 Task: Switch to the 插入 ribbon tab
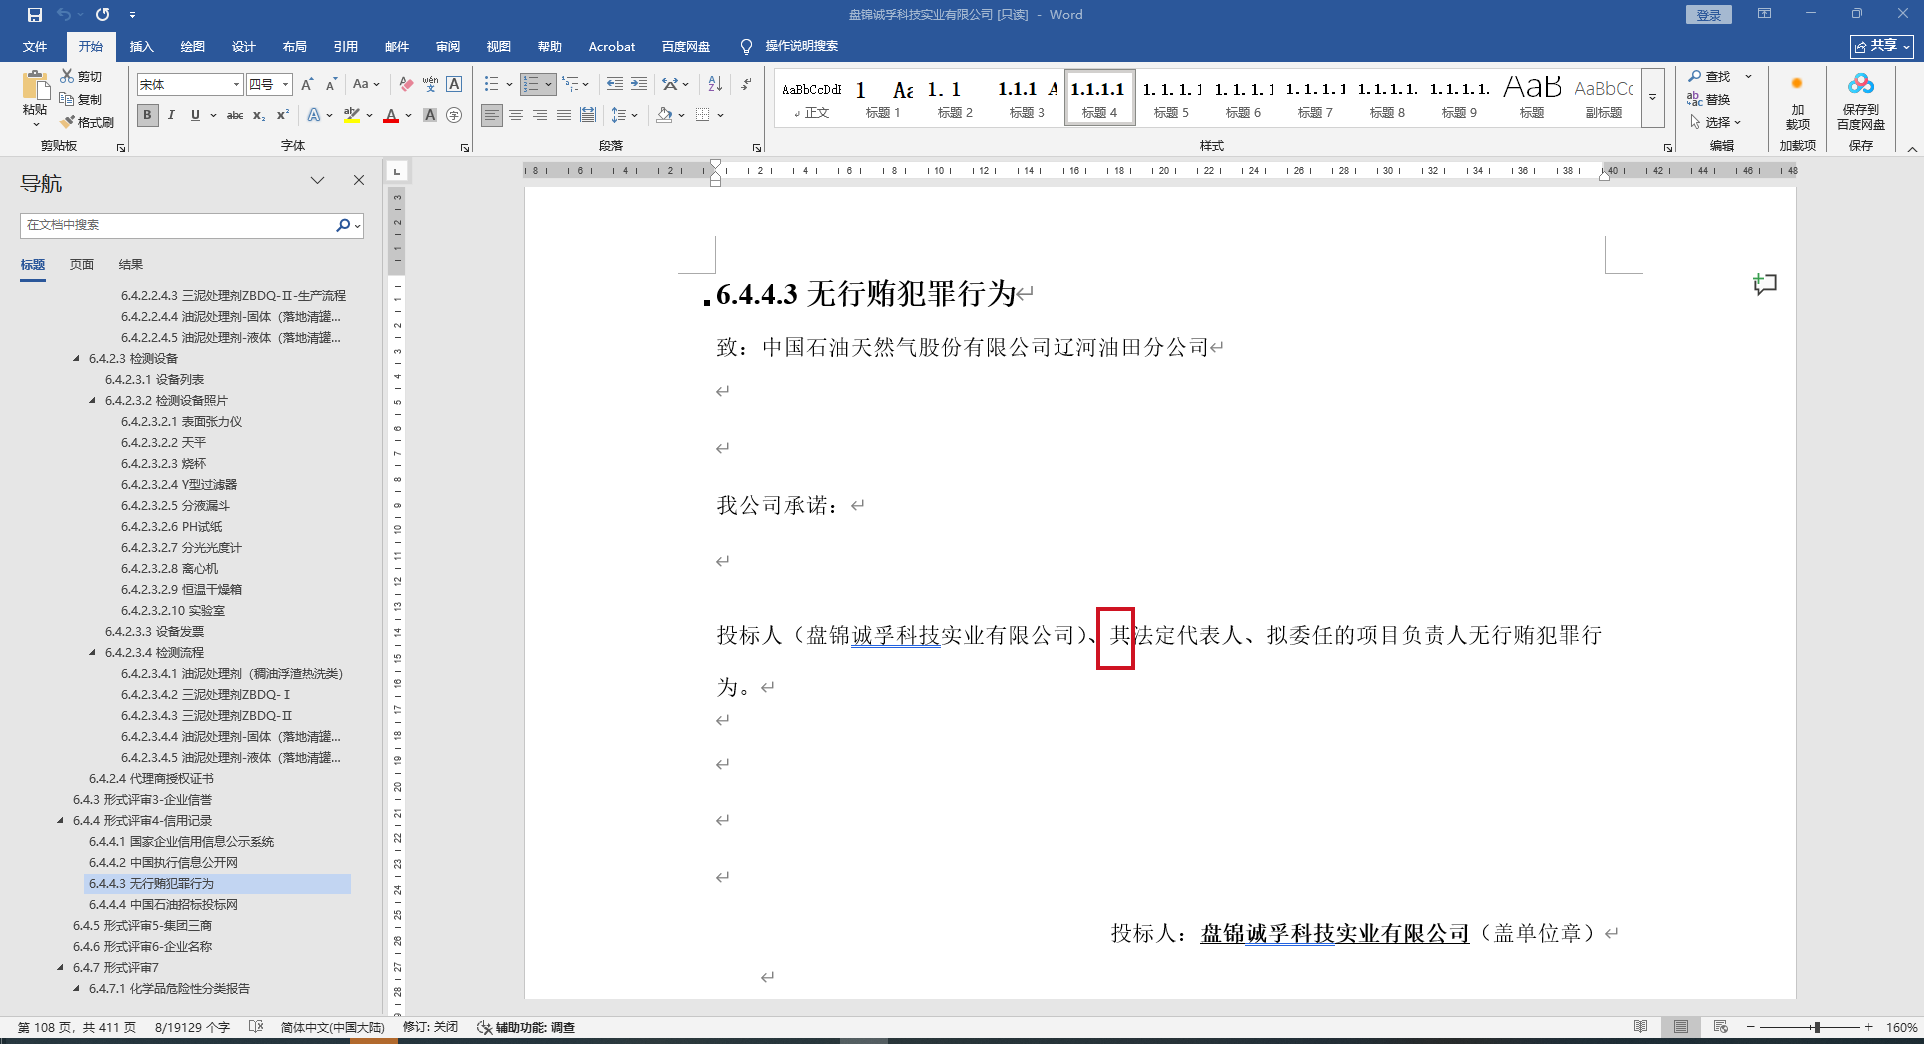coord(142,46)
